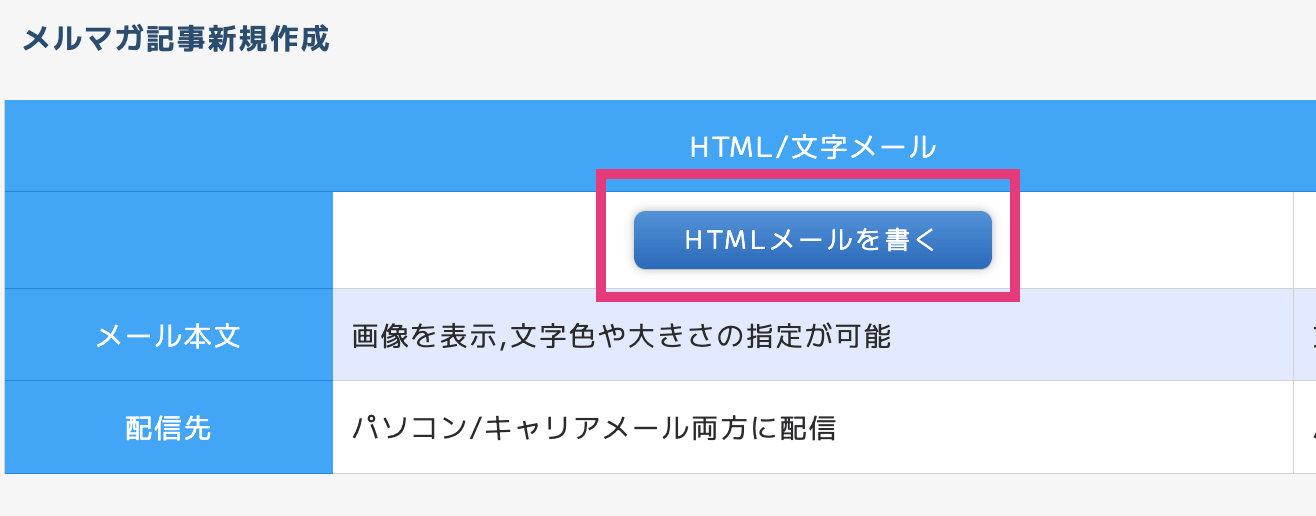Click cut-off right cell in 配信先 row
Image resolution: width=1316 pixels, height=516 pixels.
1305,427
